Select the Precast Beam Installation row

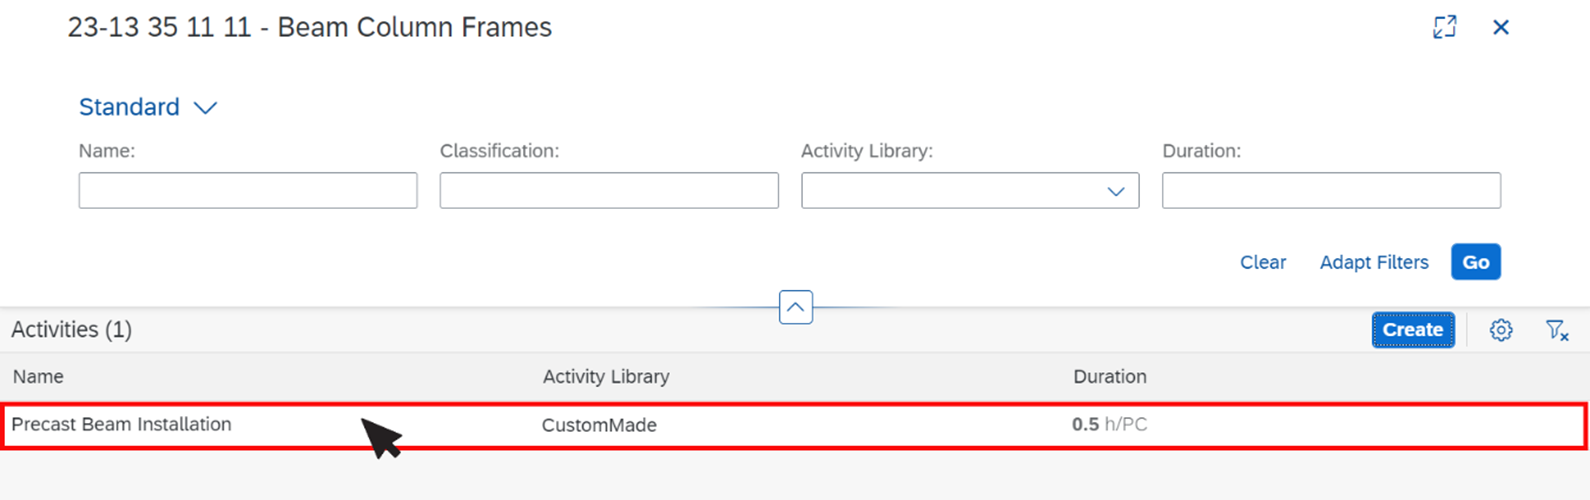(794, 426)
